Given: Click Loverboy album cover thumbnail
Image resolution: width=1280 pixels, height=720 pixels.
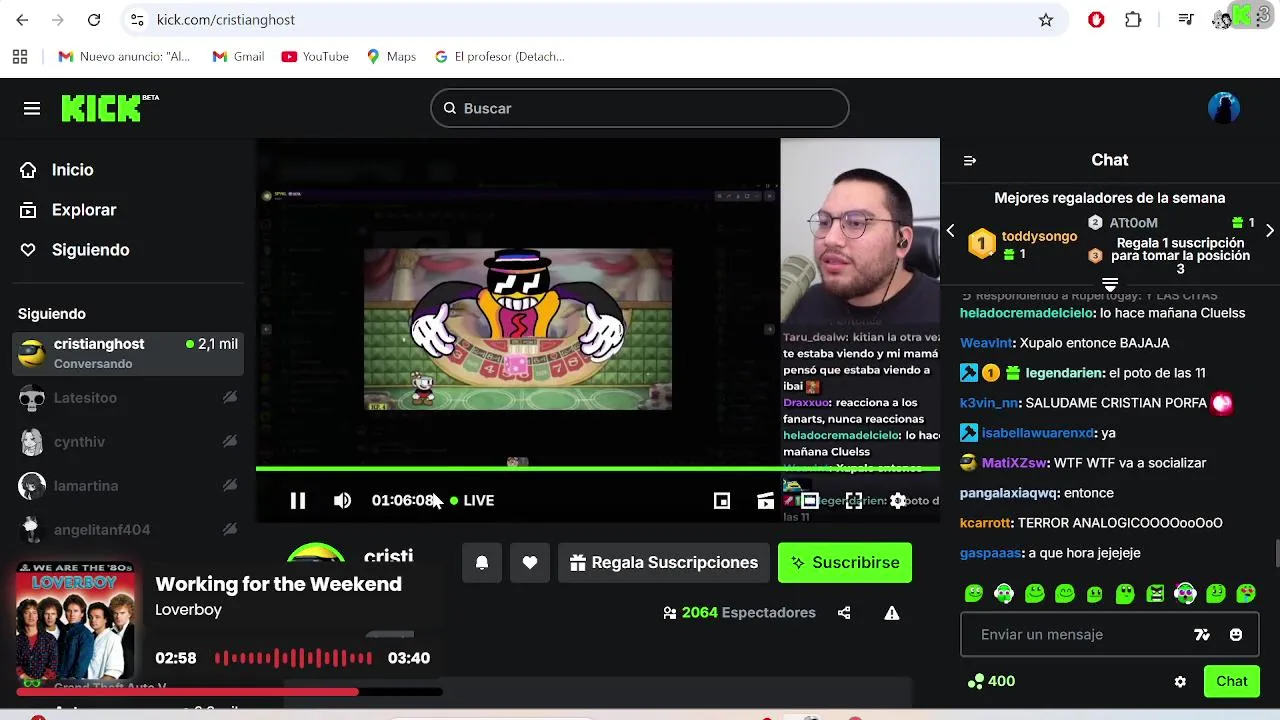Looking at the screenshot, I should [75, 622].
